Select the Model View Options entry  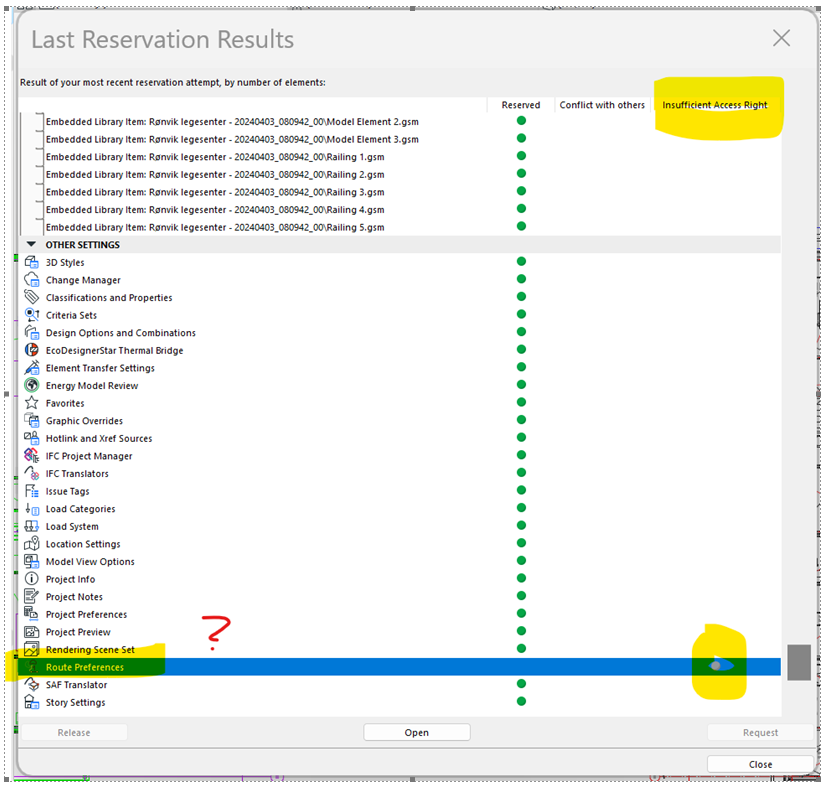pos(90,562)
